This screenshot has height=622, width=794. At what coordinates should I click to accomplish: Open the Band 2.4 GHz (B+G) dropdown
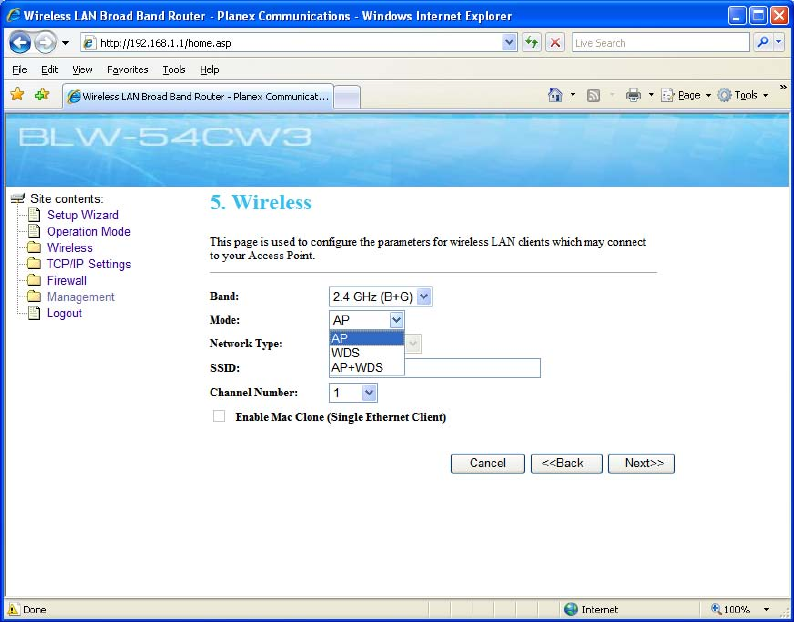coord(380,297)
